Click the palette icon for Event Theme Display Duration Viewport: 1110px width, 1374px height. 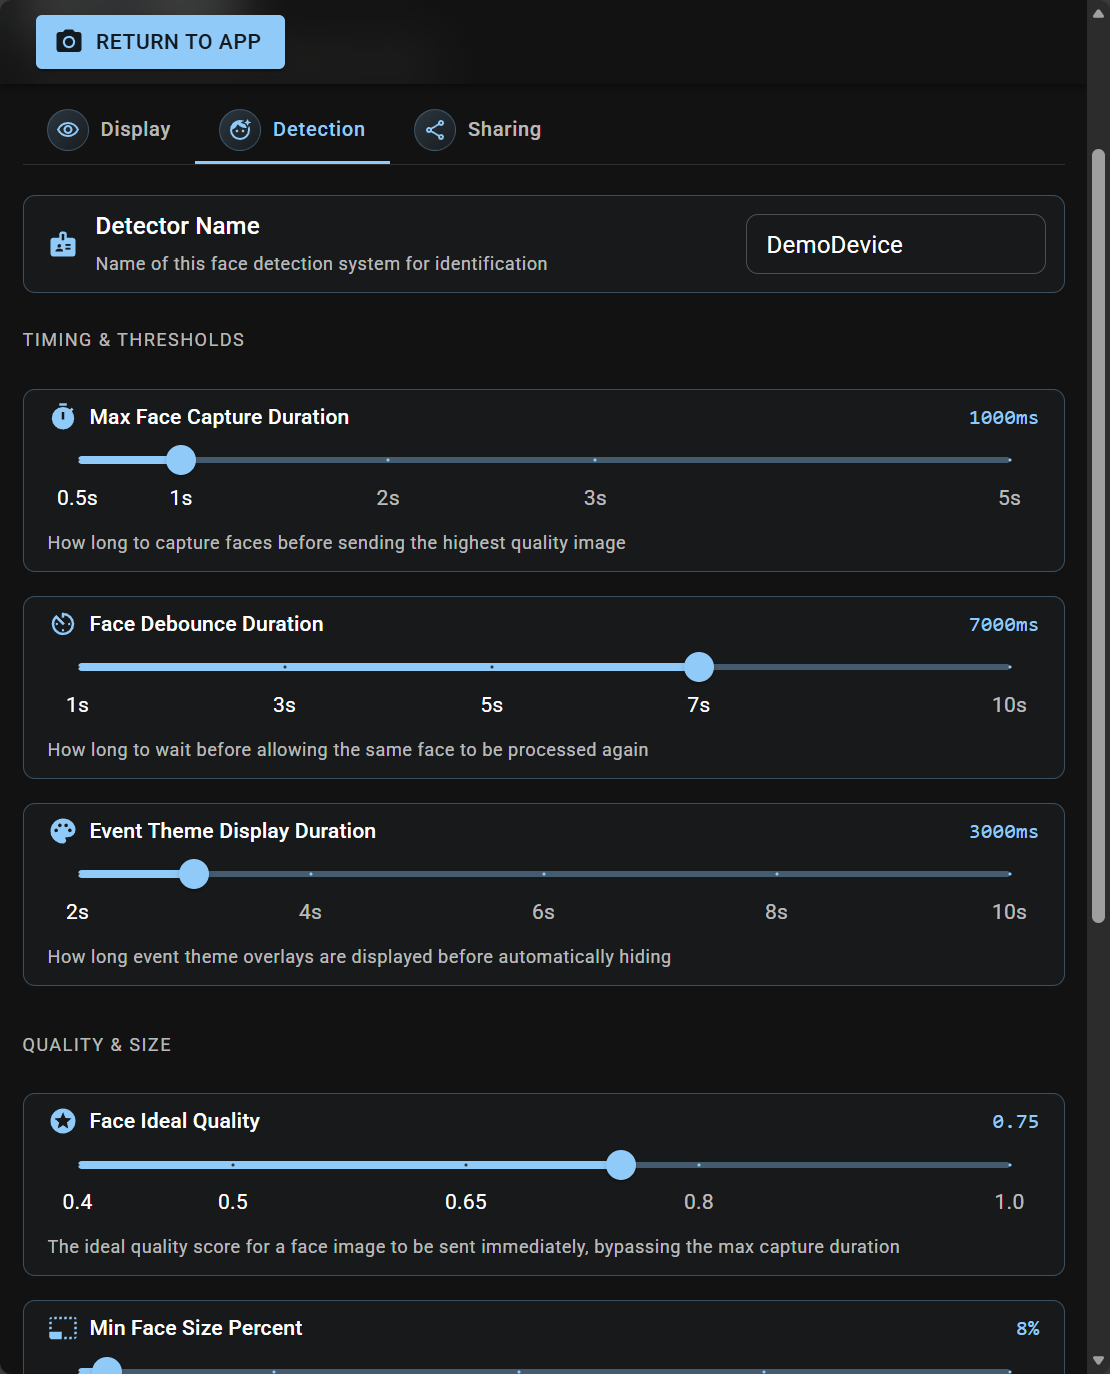tap(62, 830)
